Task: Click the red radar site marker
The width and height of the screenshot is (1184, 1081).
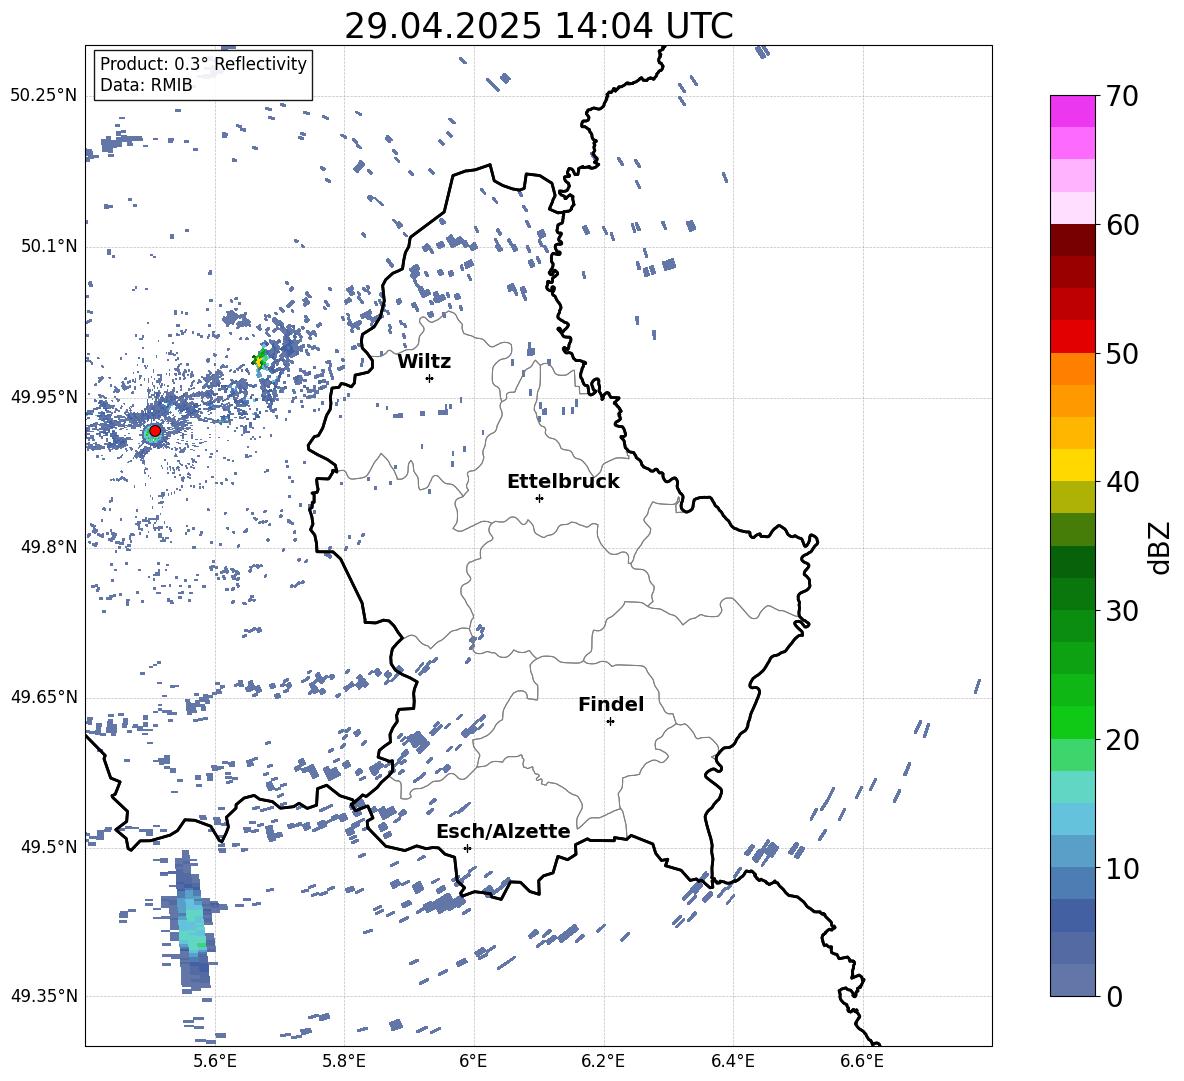Action: tap(155, 430)
